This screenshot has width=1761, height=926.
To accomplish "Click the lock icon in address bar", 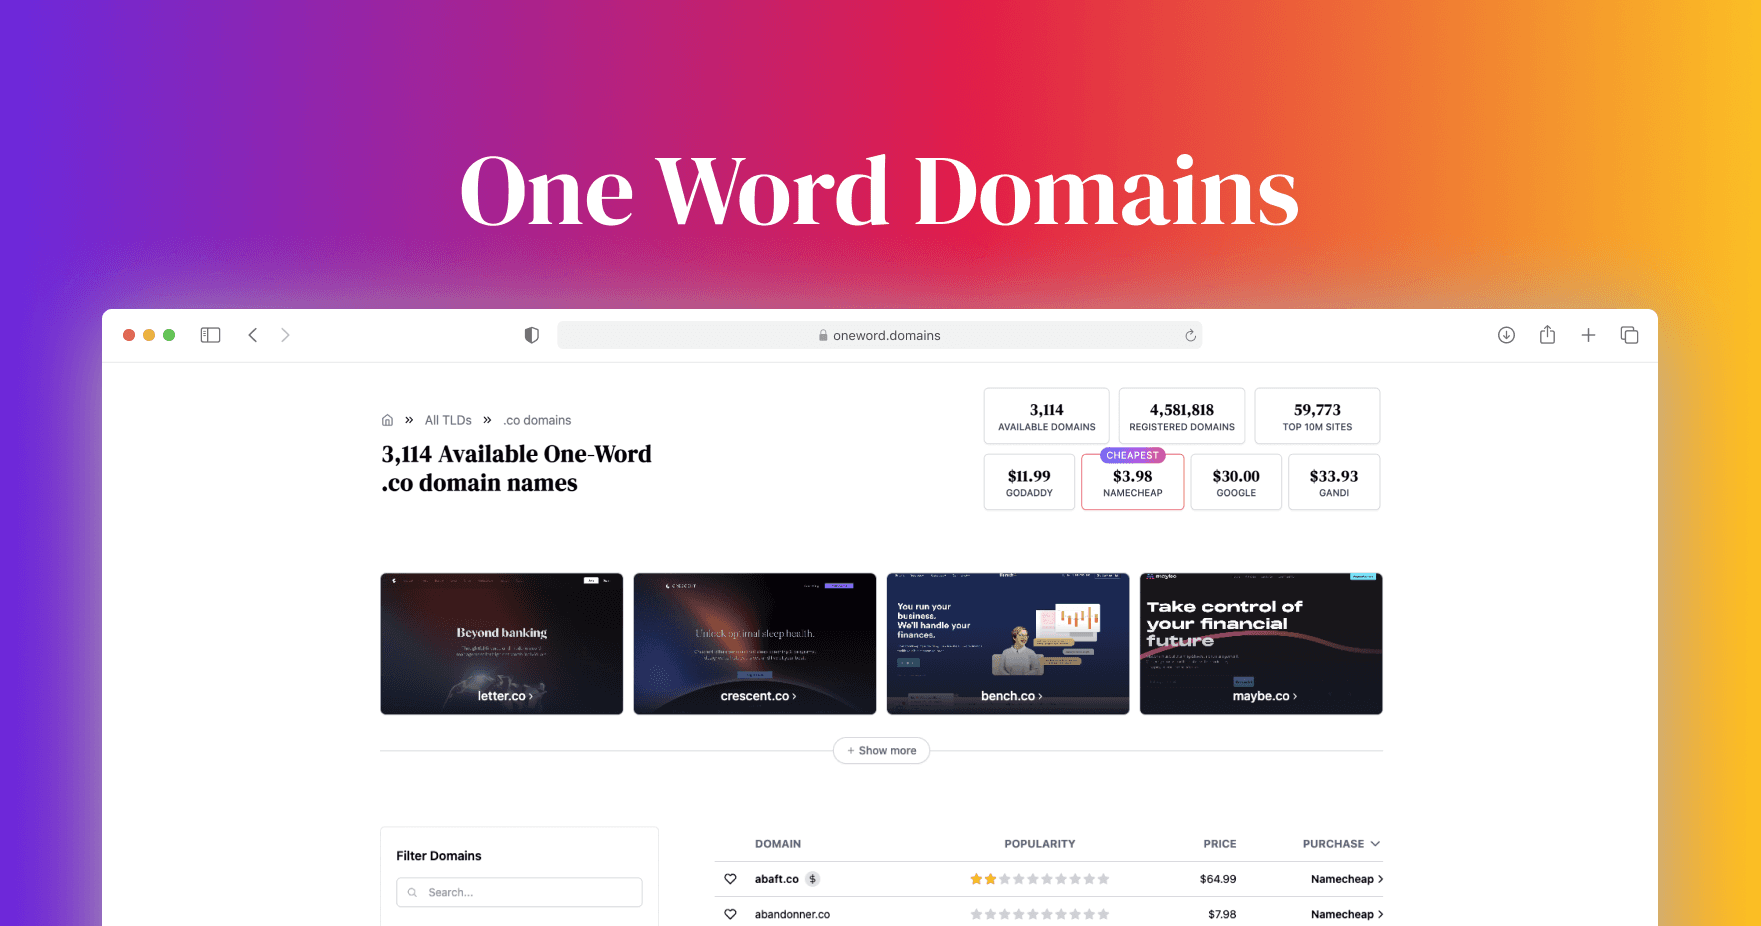I will pyautogui.click(x=823, y=336).
